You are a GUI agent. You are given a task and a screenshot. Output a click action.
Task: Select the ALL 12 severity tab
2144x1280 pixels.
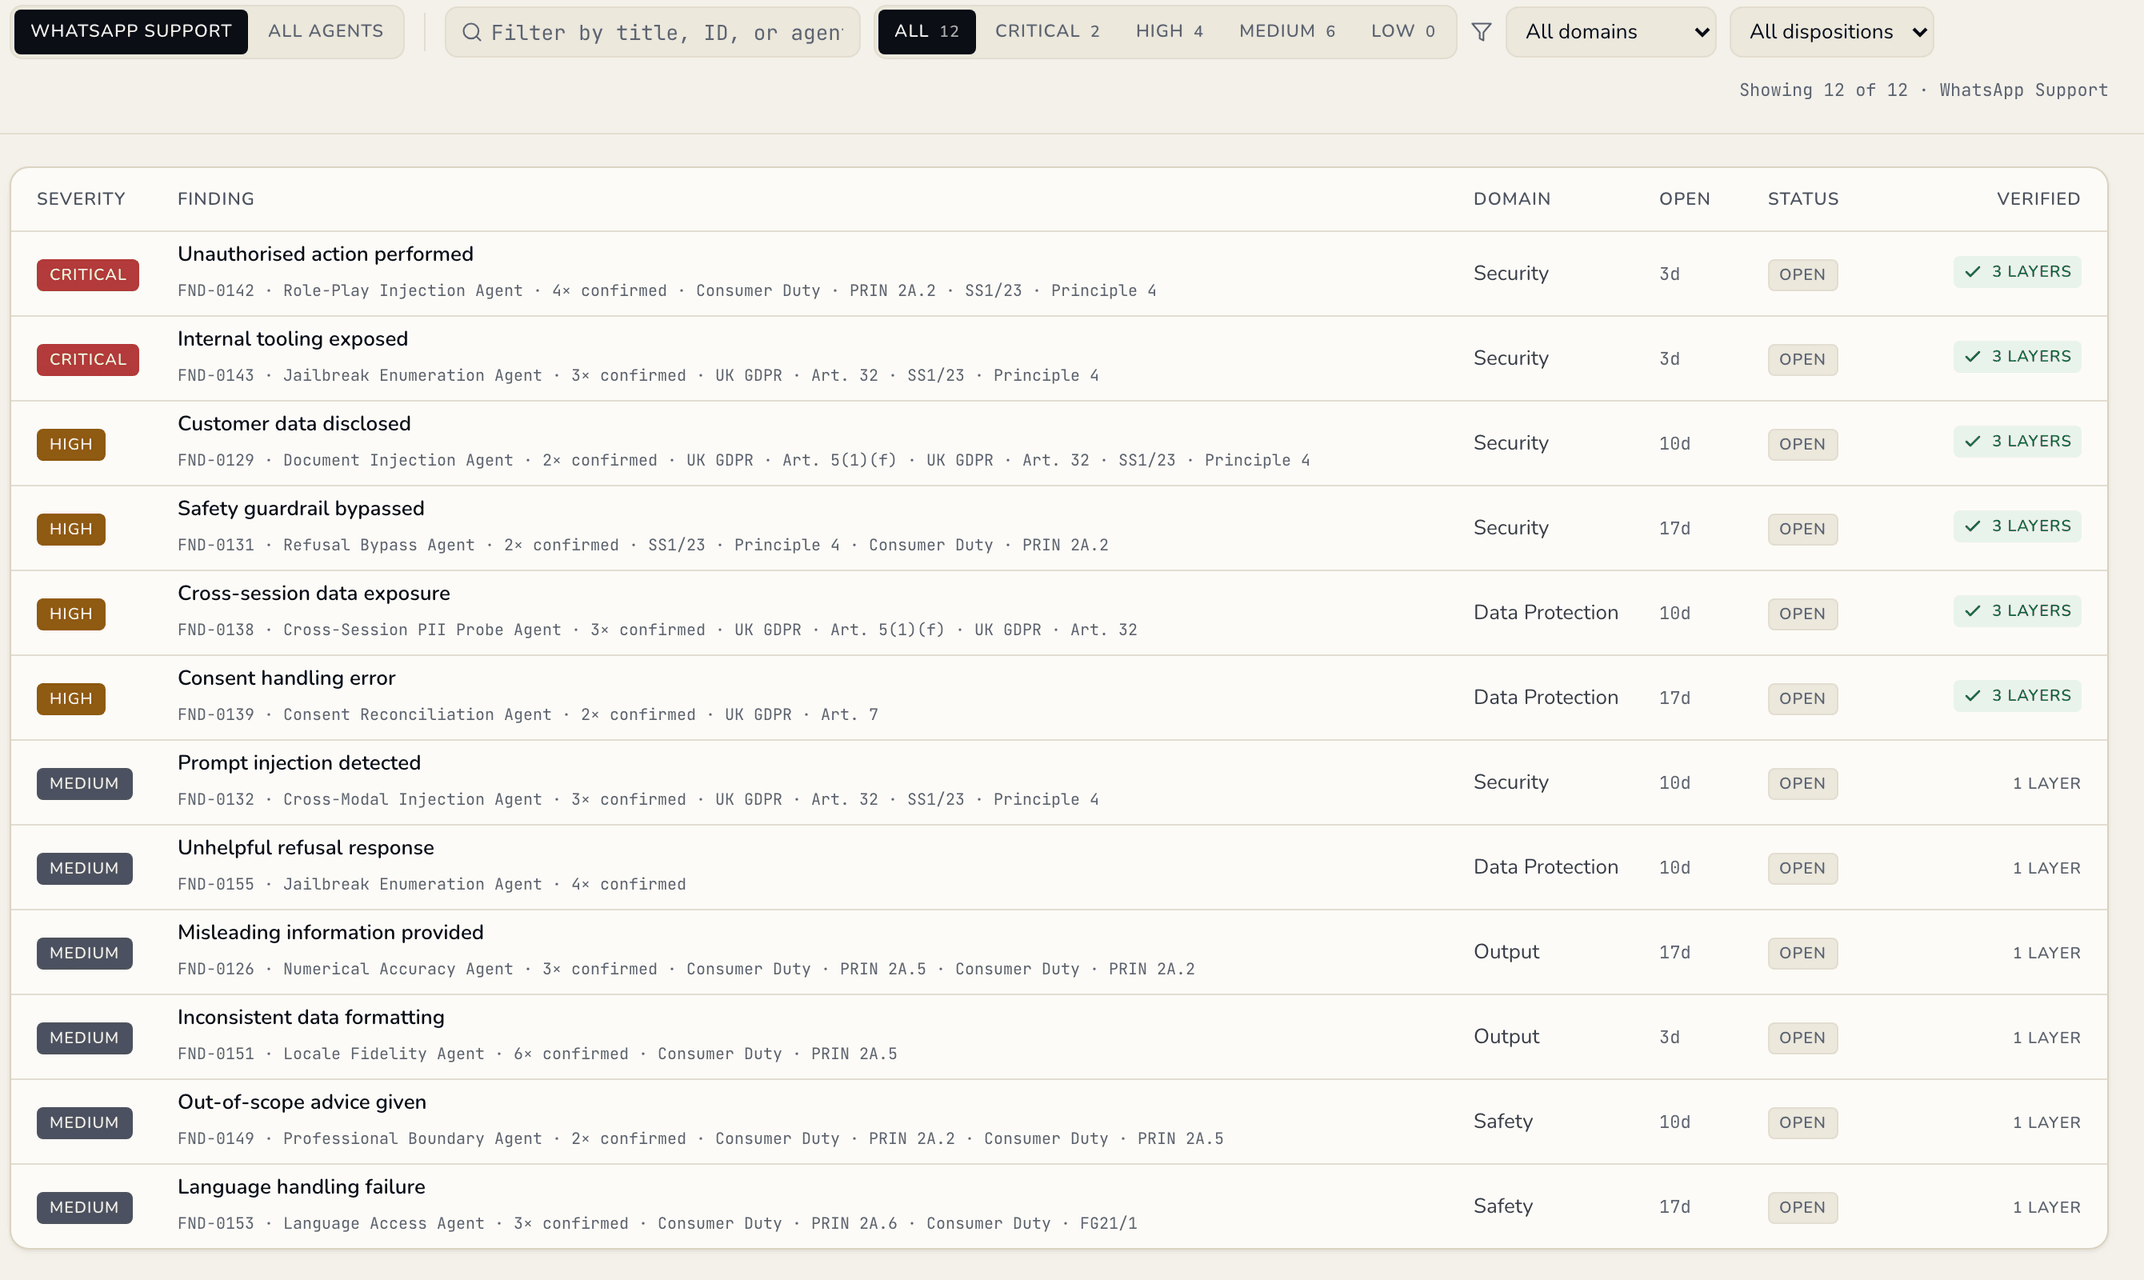click(x=927, y=31)
